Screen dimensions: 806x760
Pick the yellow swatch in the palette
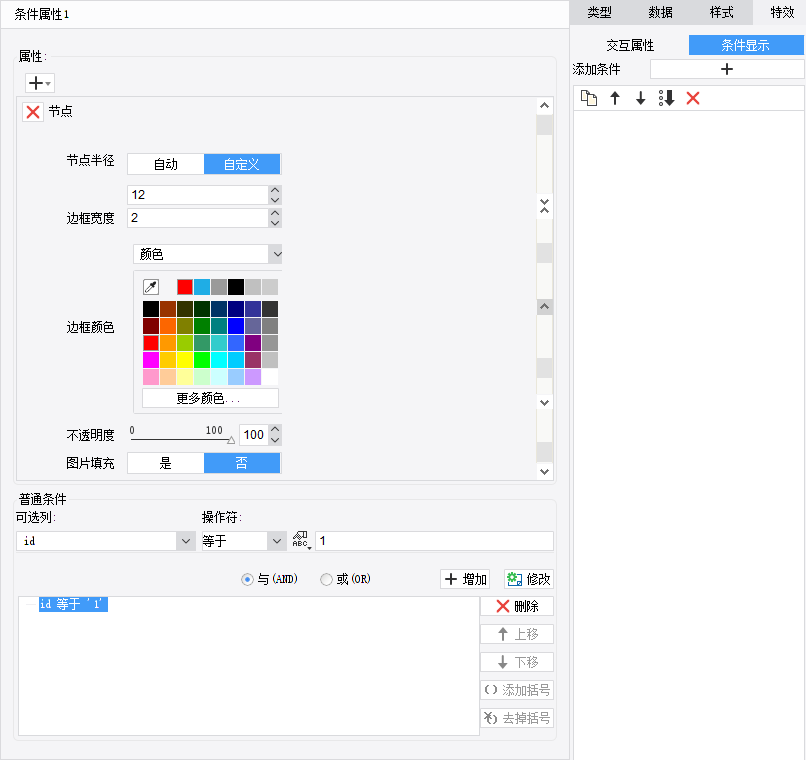pyautogui.click(x=185, y=360)
